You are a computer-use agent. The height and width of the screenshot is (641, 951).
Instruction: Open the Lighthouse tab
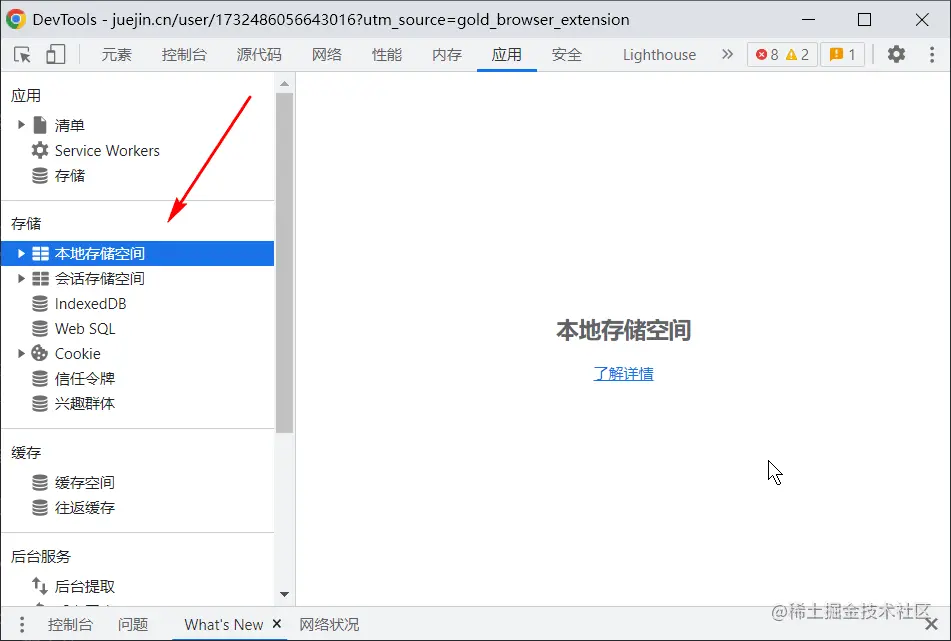659,55
